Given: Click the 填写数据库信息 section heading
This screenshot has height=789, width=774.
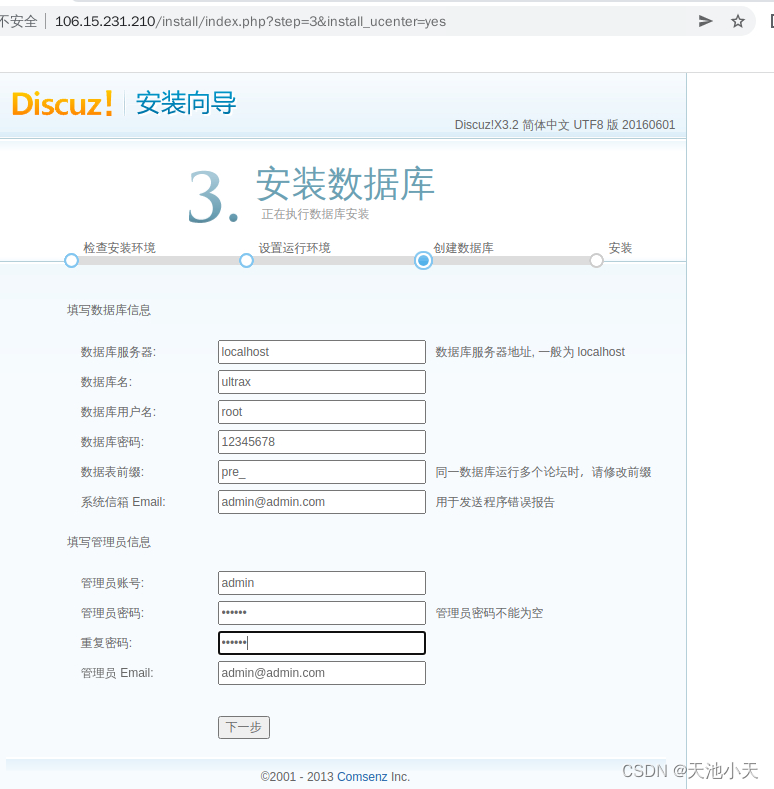Looking at the screenshot, I should pyautogui.click(x=109, y=310).
